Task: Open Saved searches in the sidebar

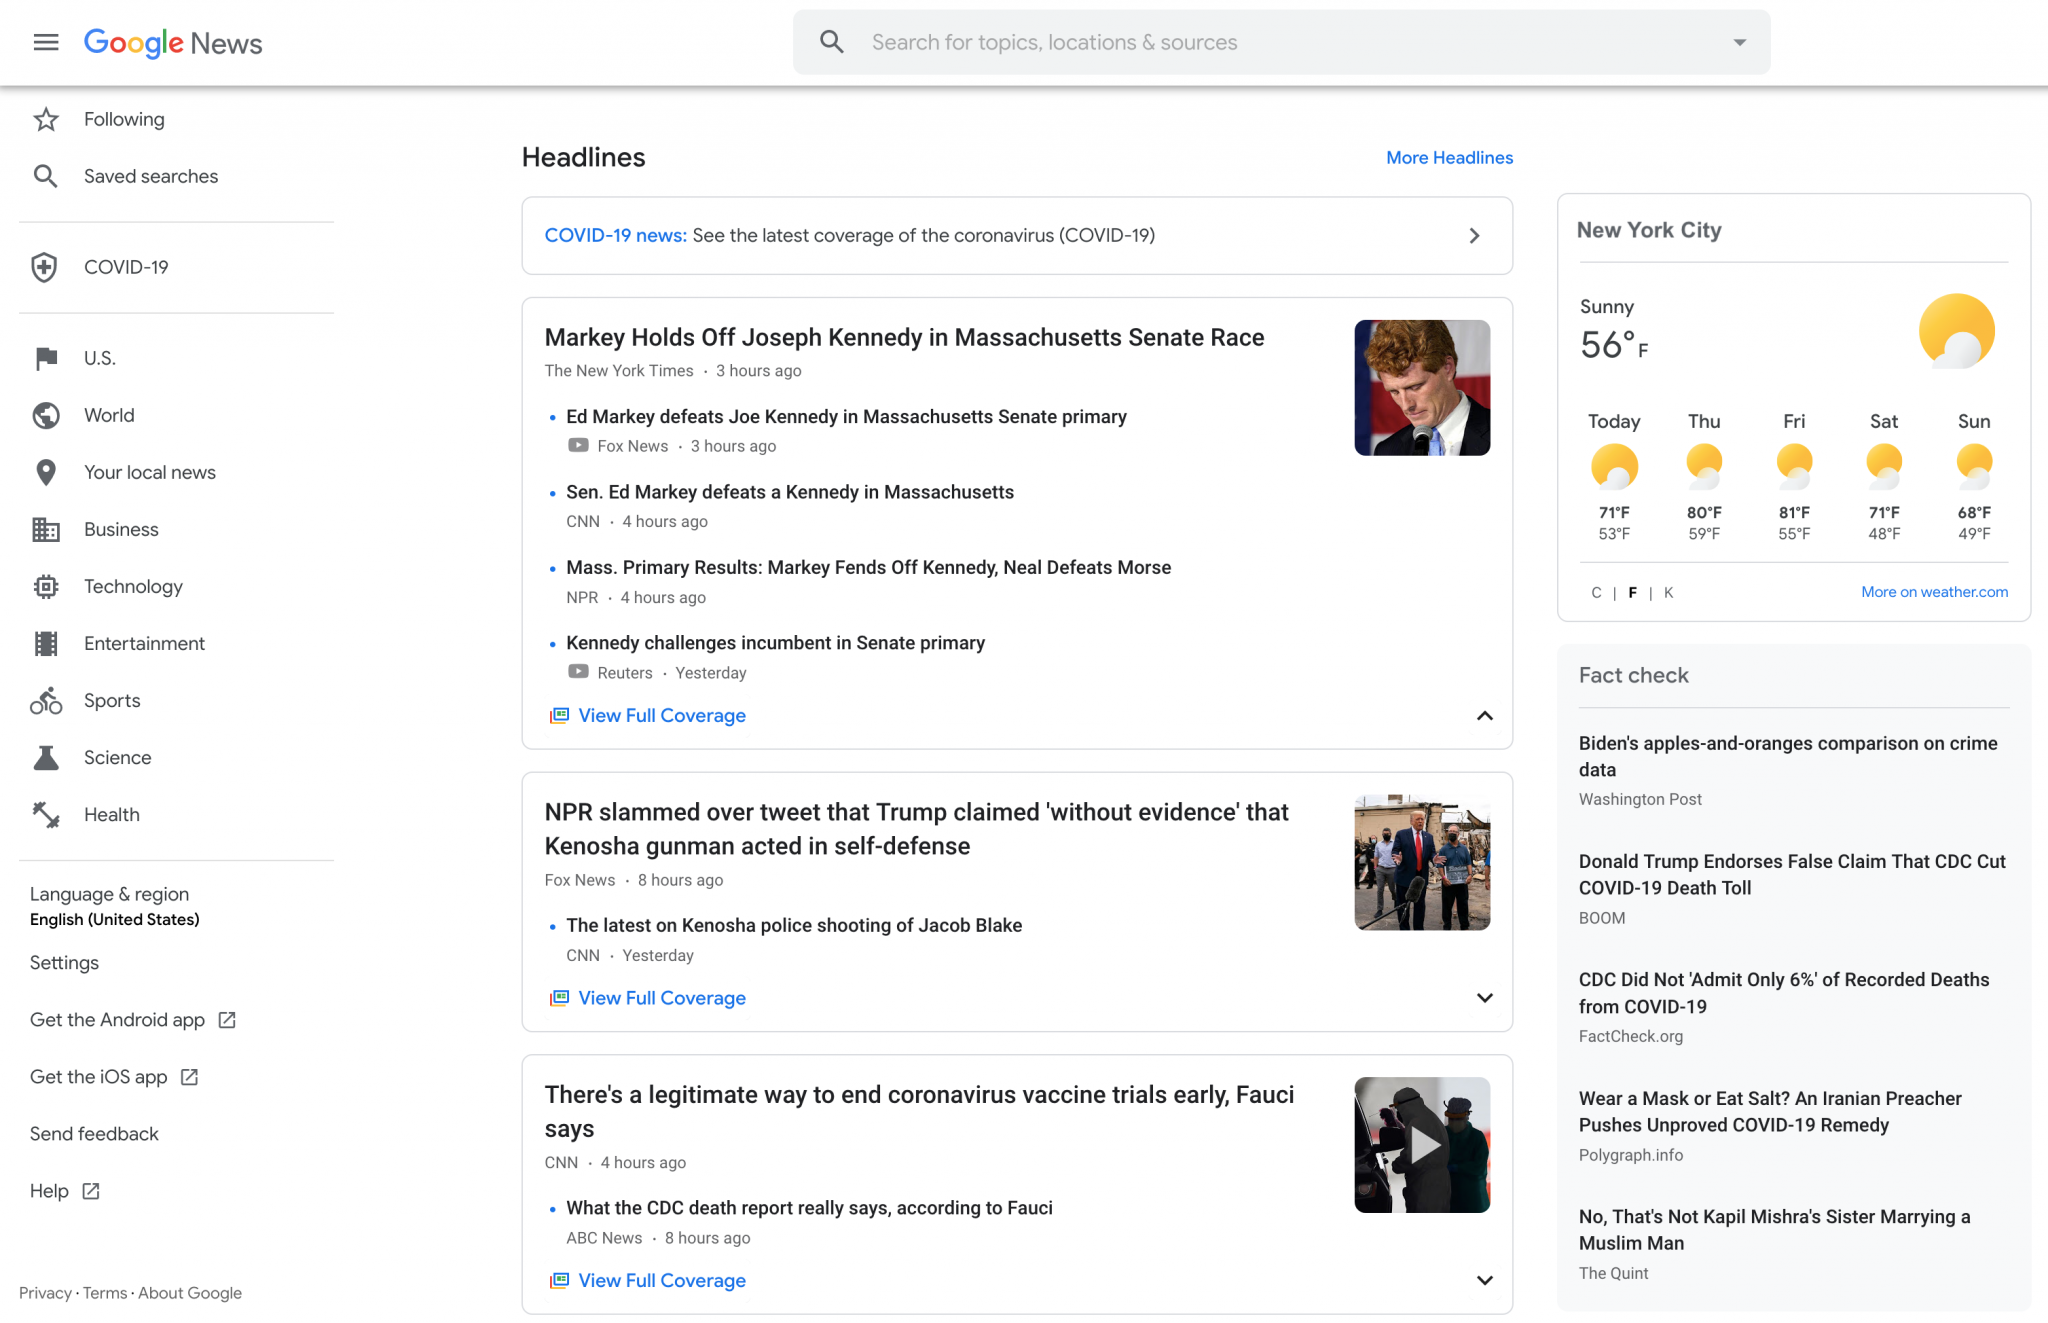Action: (151, 176)
